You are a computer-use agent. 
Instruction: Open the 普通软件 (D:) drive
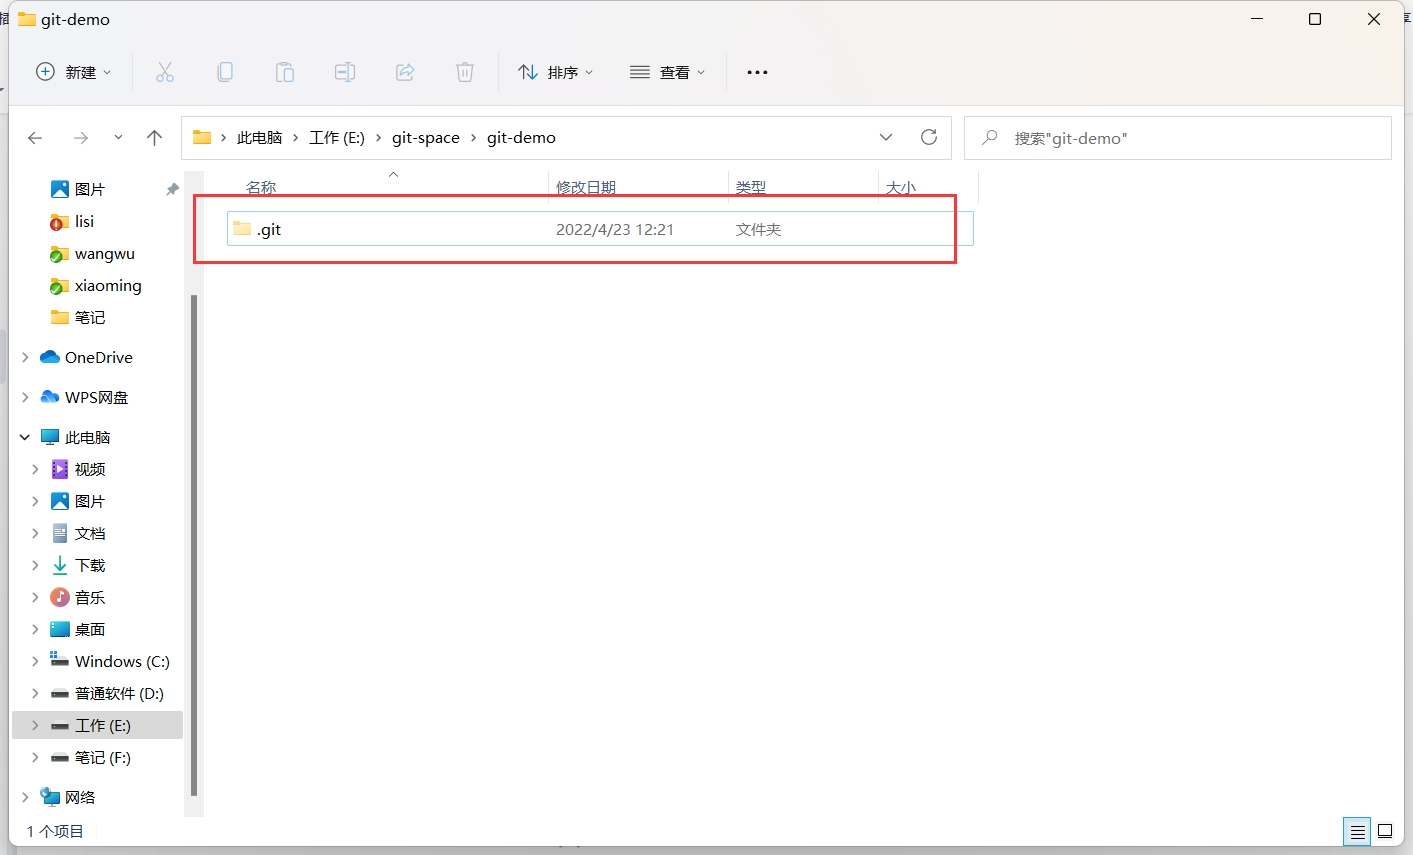[119, 693]
